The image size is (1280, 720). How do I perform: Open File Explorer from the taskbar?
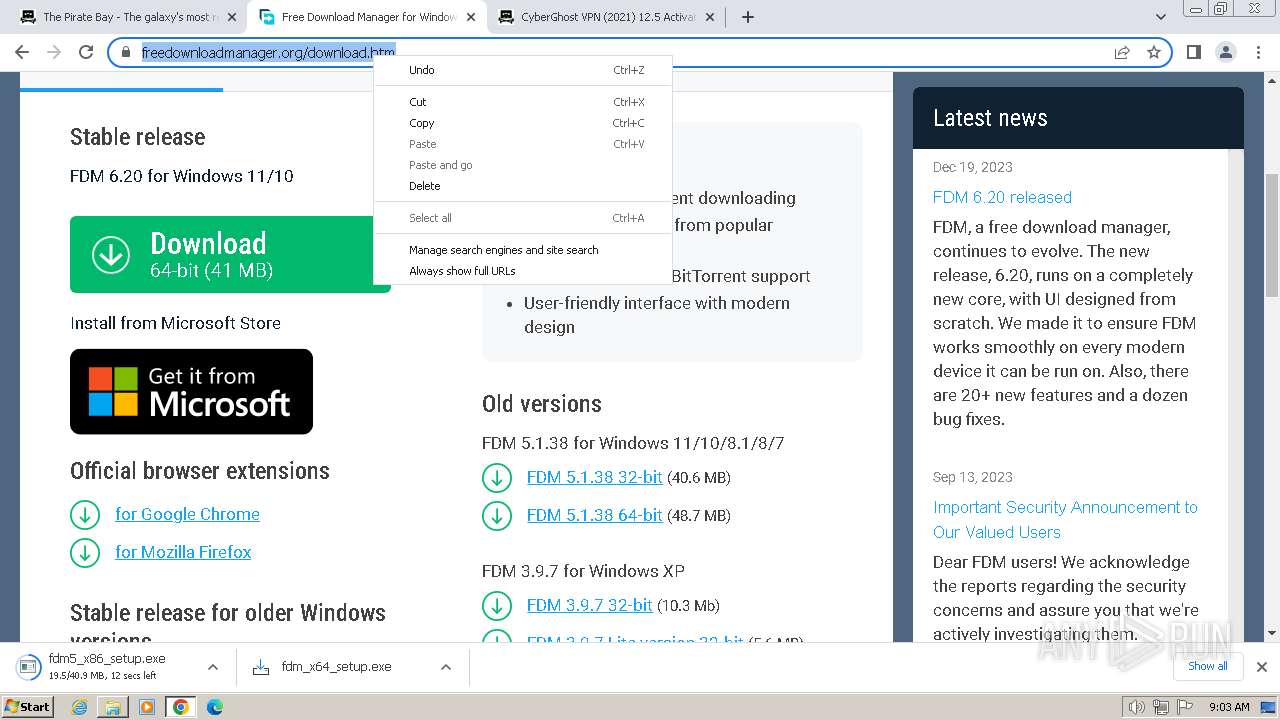coord(113,707)
